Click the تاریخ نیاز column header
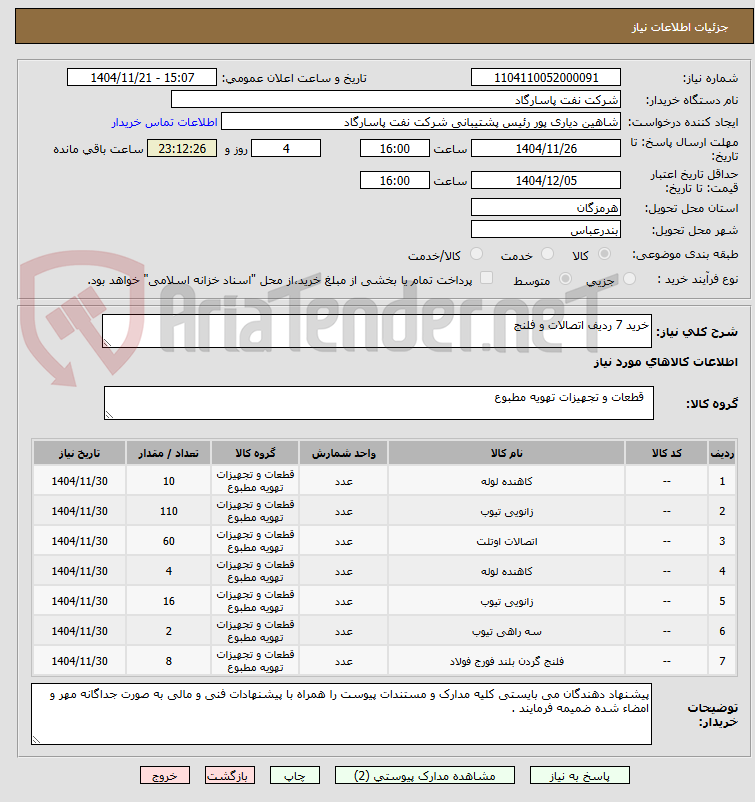This screenshot has height=802, width=755. 79,453
